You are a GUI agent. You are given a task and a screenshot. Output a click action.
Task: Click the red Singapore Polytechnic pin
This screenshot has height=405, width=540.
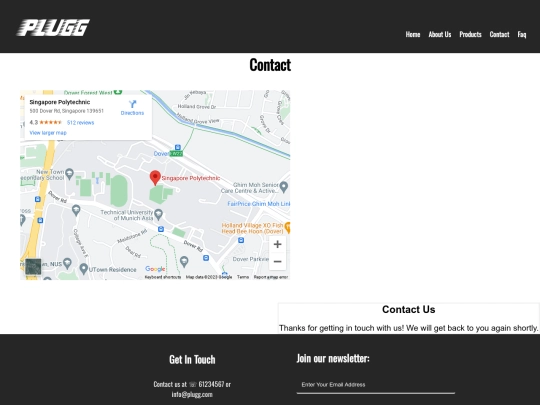155,177
